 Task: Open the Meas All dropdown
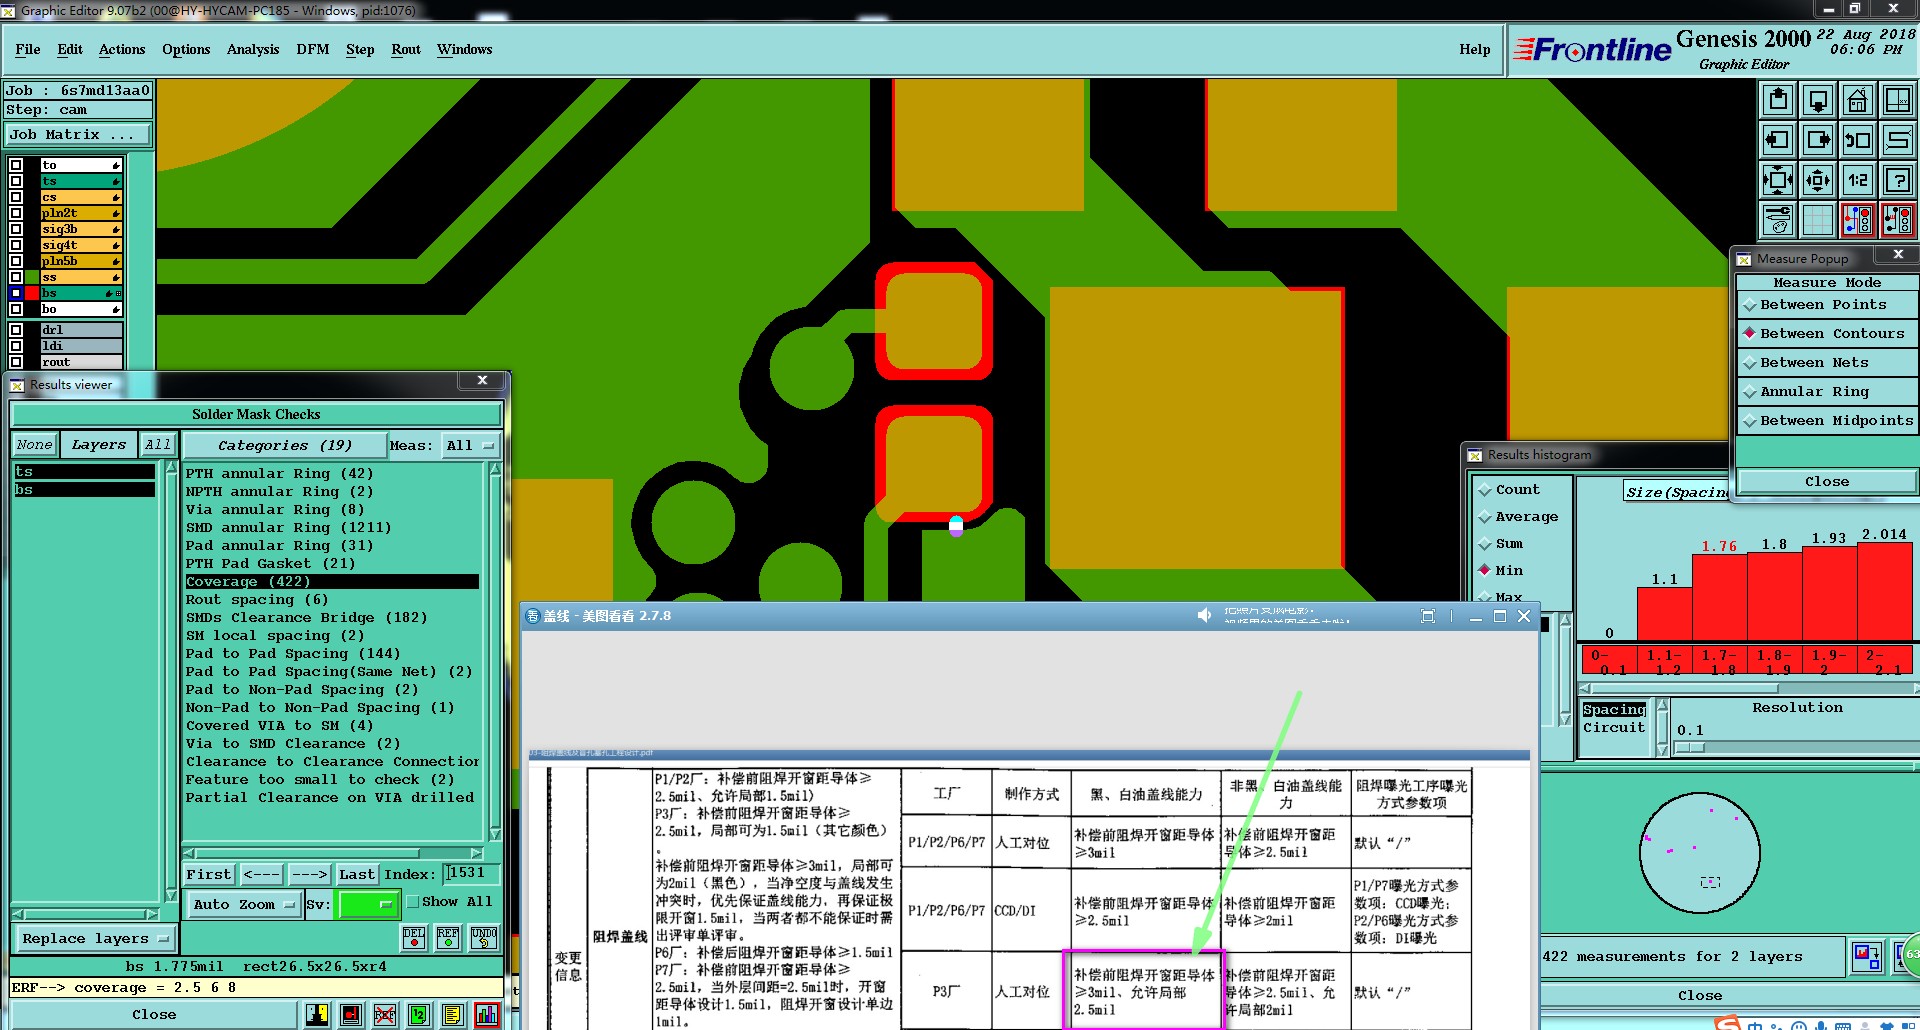coord(470,445)
